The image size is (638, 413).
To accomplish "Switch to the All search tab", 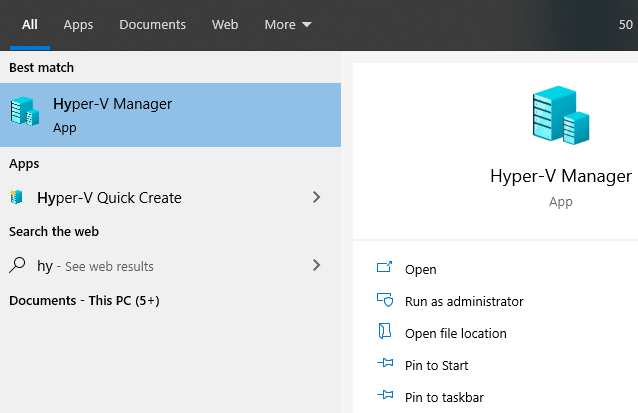I will point(30,25).
